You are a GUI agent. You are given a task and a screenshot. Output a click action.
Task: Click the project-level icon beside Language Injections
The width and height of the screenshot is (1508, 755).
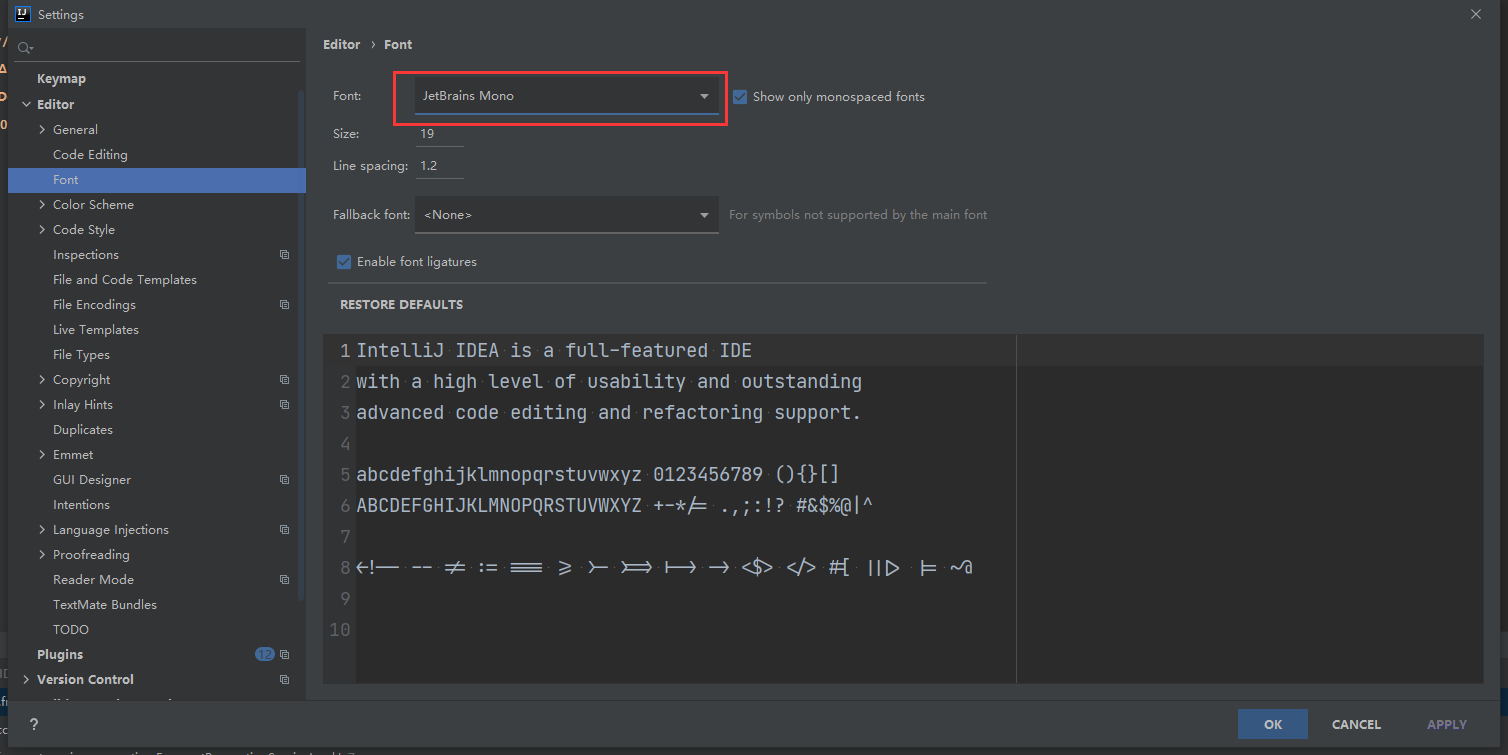point(285,530)
